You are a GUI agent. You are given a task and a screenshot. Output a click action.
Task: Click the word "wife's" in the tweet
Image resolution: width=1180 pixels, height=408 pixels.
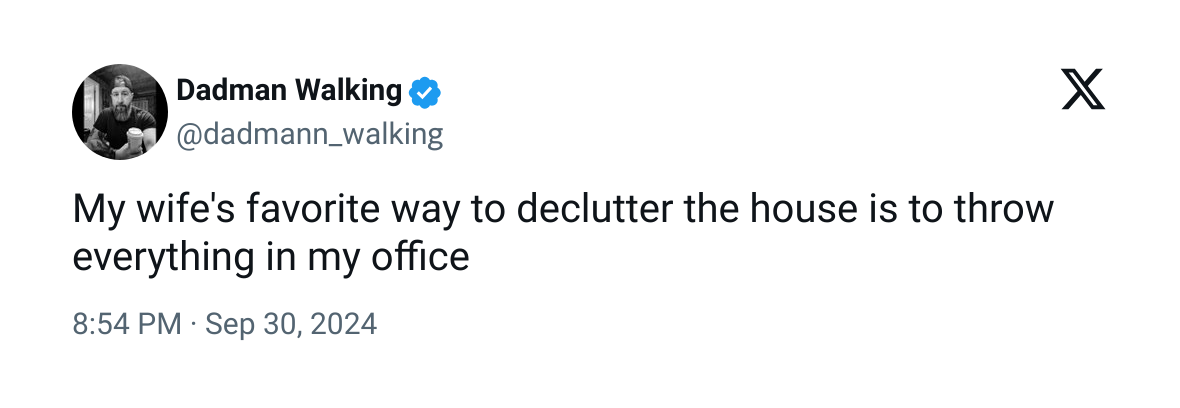tap(178, 210)
